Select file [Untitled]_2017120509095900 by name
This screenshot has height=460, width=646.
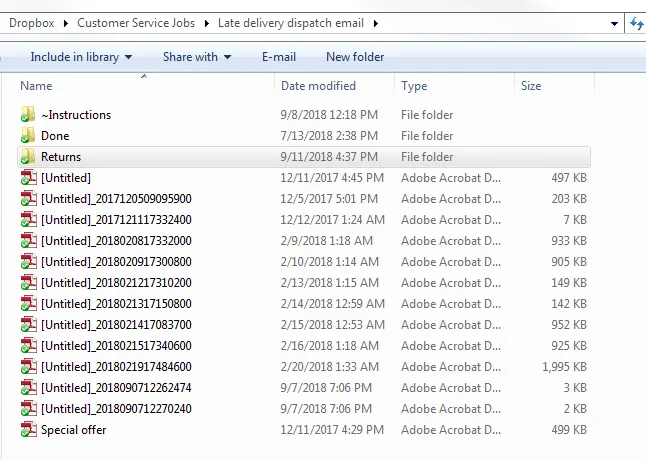117,199
